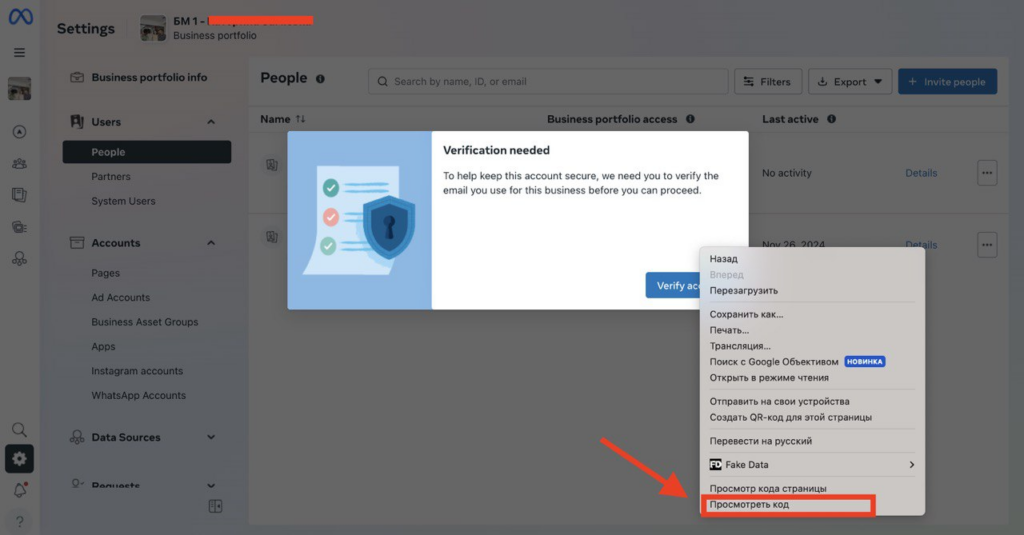Open more options for the Nov 26 row
Viewport: 1024px width, 535px height.
coord(987,245)
